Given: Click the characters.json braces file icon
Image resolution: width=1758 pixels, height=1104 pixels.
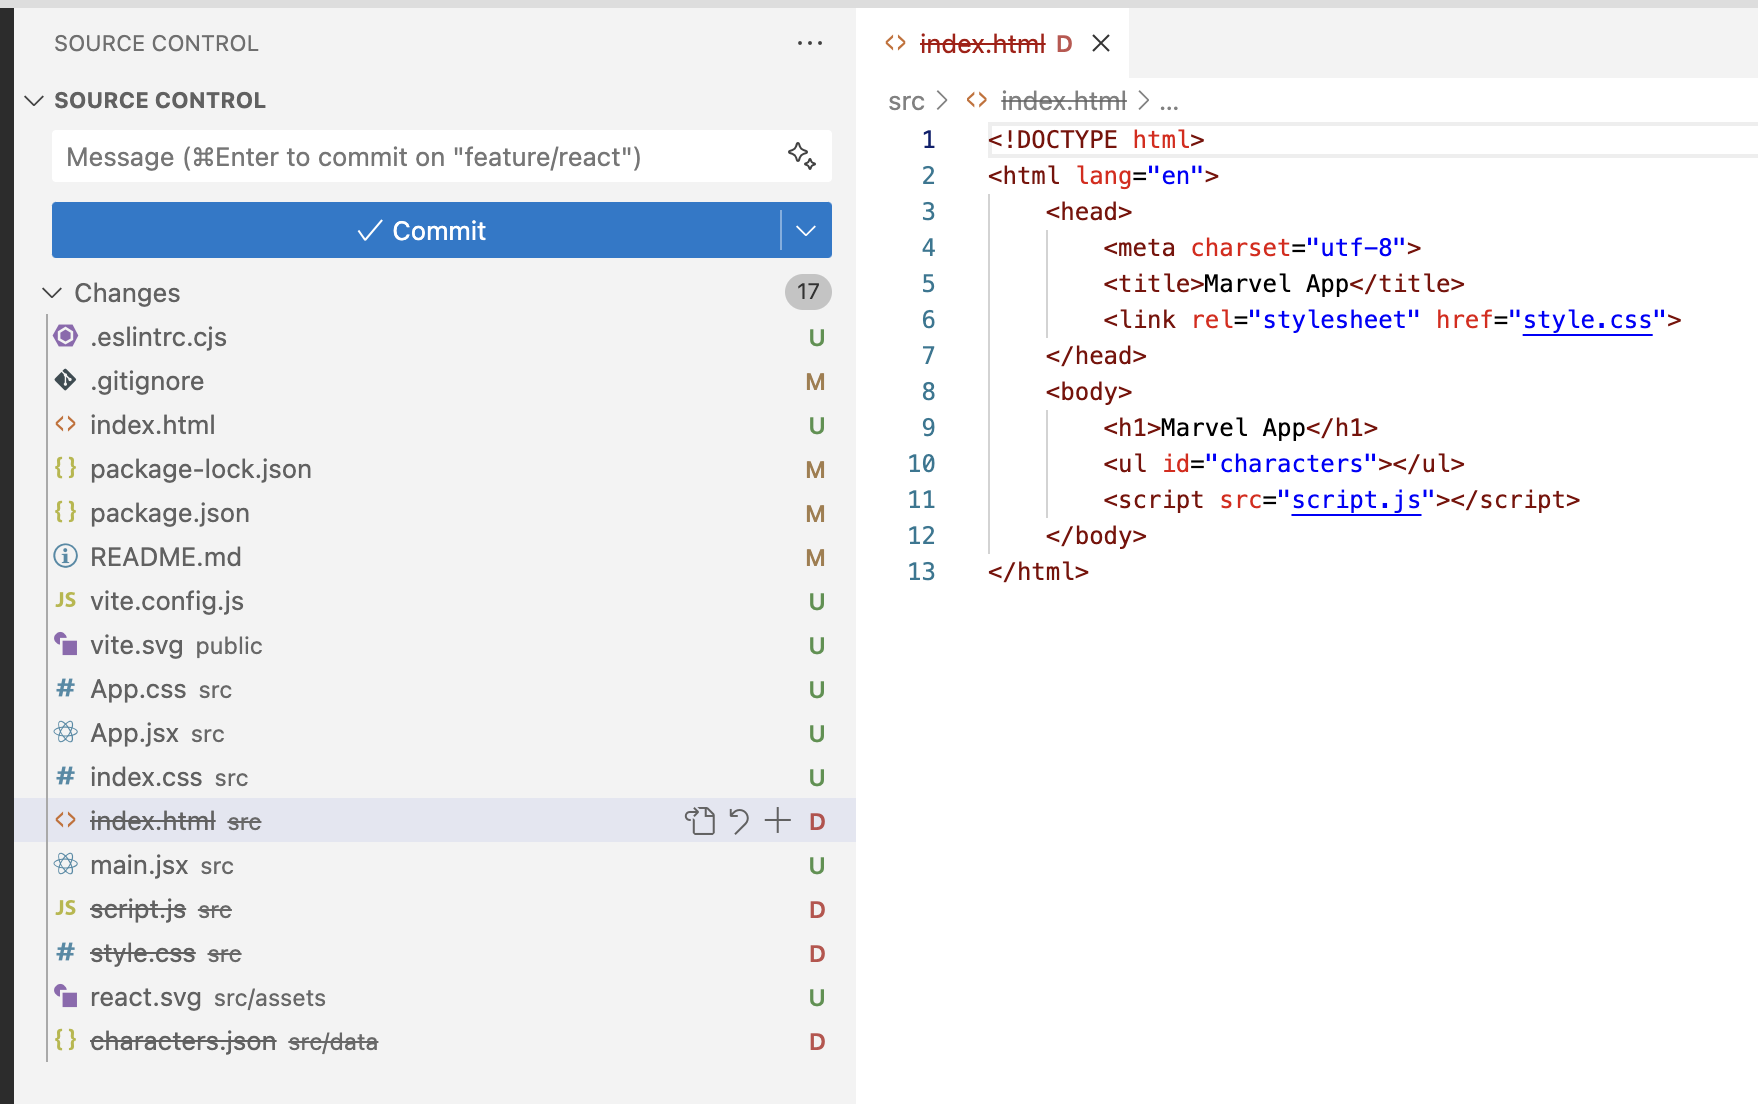Looking at the screenshot, I should tap(66, 1040).
